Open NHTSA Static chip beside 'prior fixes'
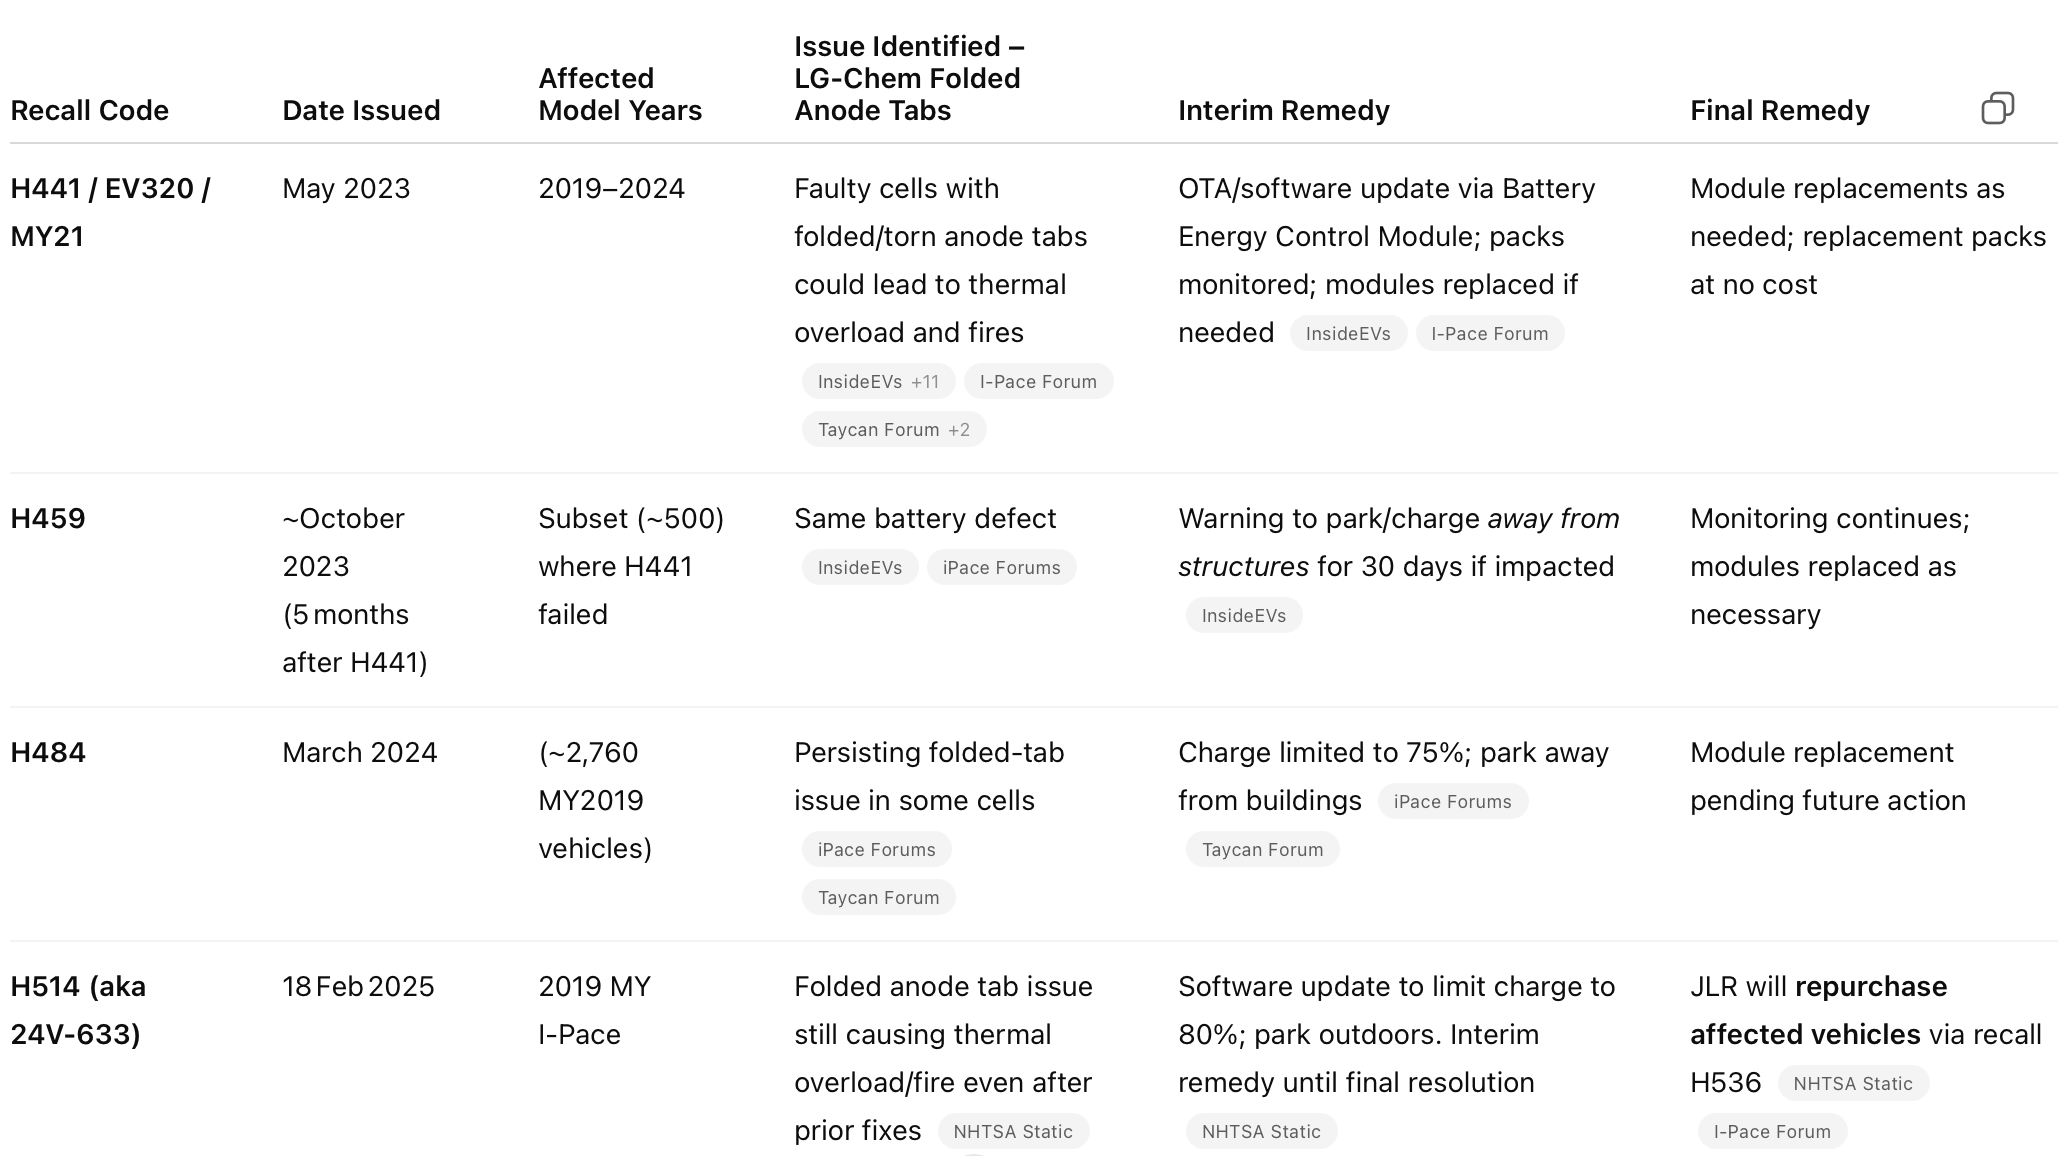Image resolution: width=2068 pixels, height=1156 pixels. pyautogui.click(x=1012, y=1132)
